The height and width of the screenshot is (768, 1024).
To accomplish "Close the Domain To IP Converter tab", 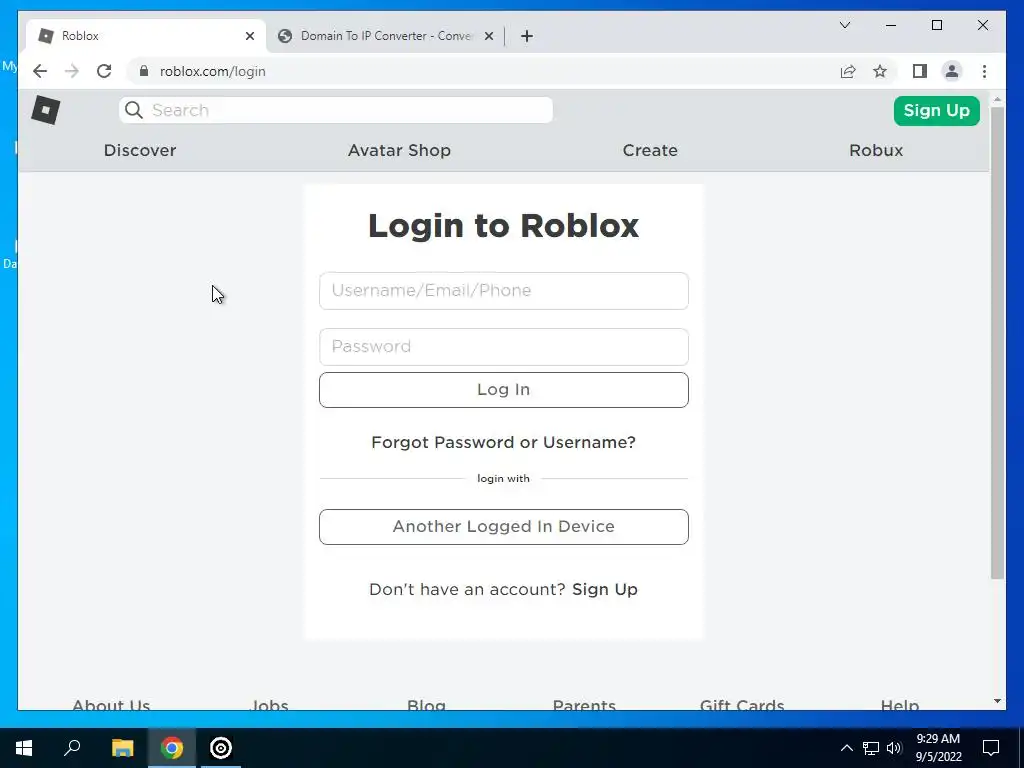I will coord(488,36).
